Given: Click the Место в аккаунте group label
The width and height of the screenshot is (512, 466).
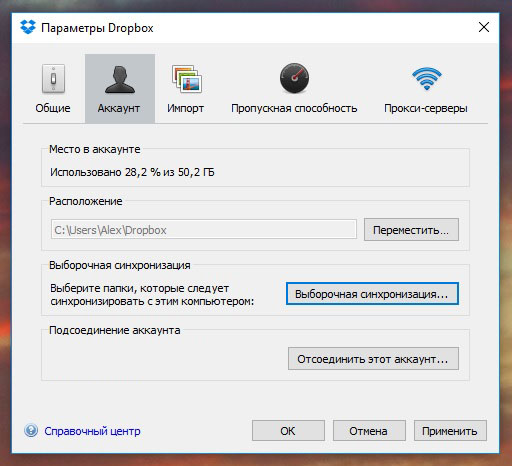Looking at the screenshot, I should [x=95, y=149].
